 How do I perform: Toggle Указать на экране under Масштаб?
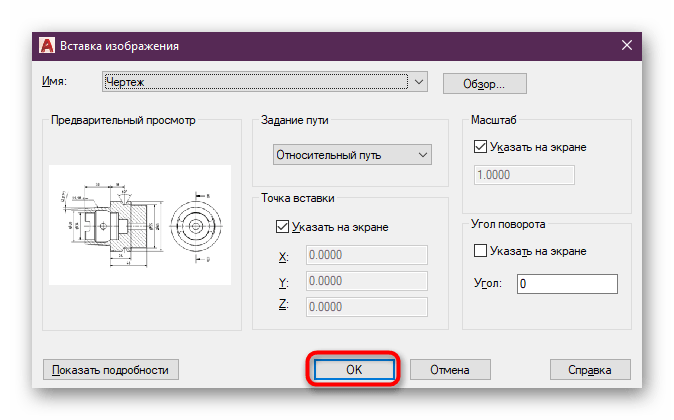pyautogui.click(x=480, y=147)
